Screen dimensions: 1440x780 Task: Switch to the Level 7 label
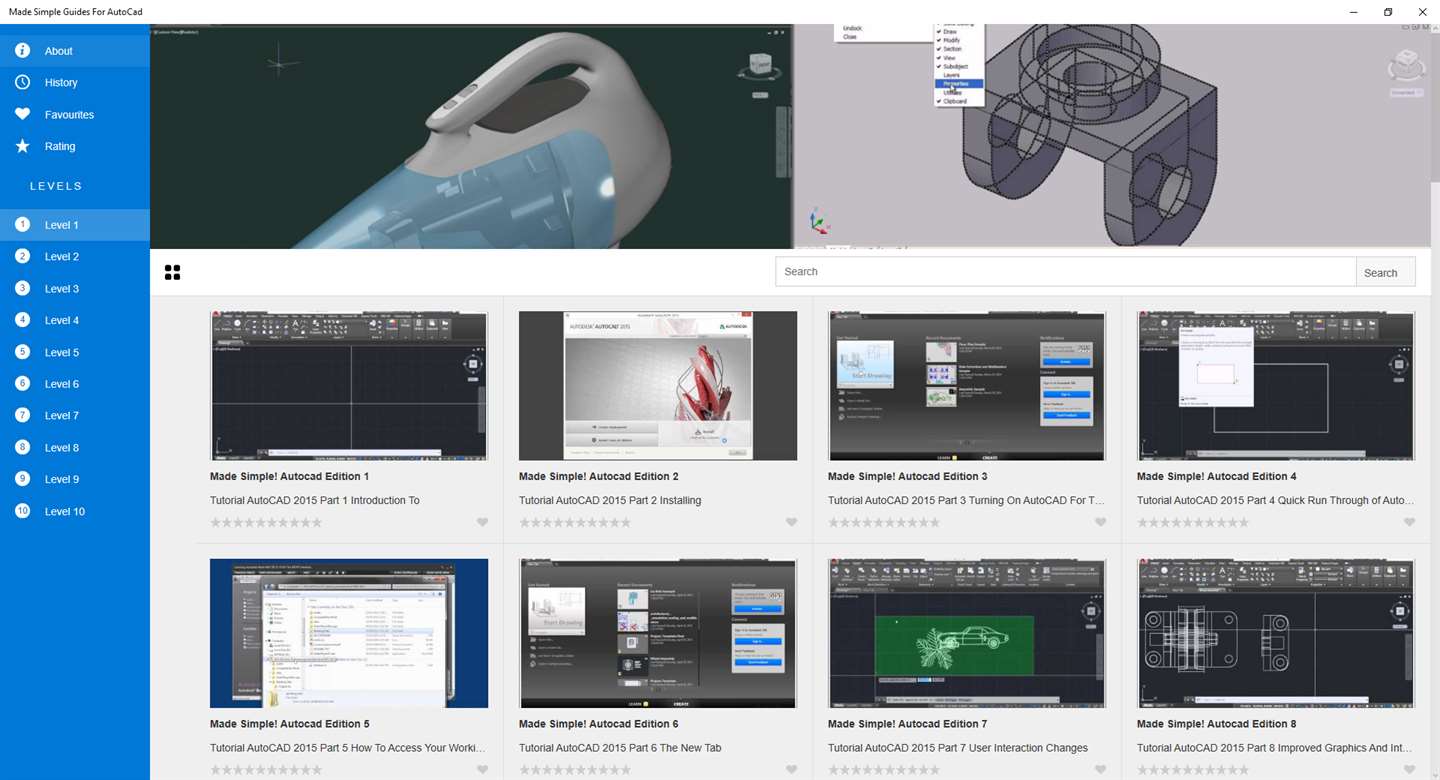[x=62, y=416]
